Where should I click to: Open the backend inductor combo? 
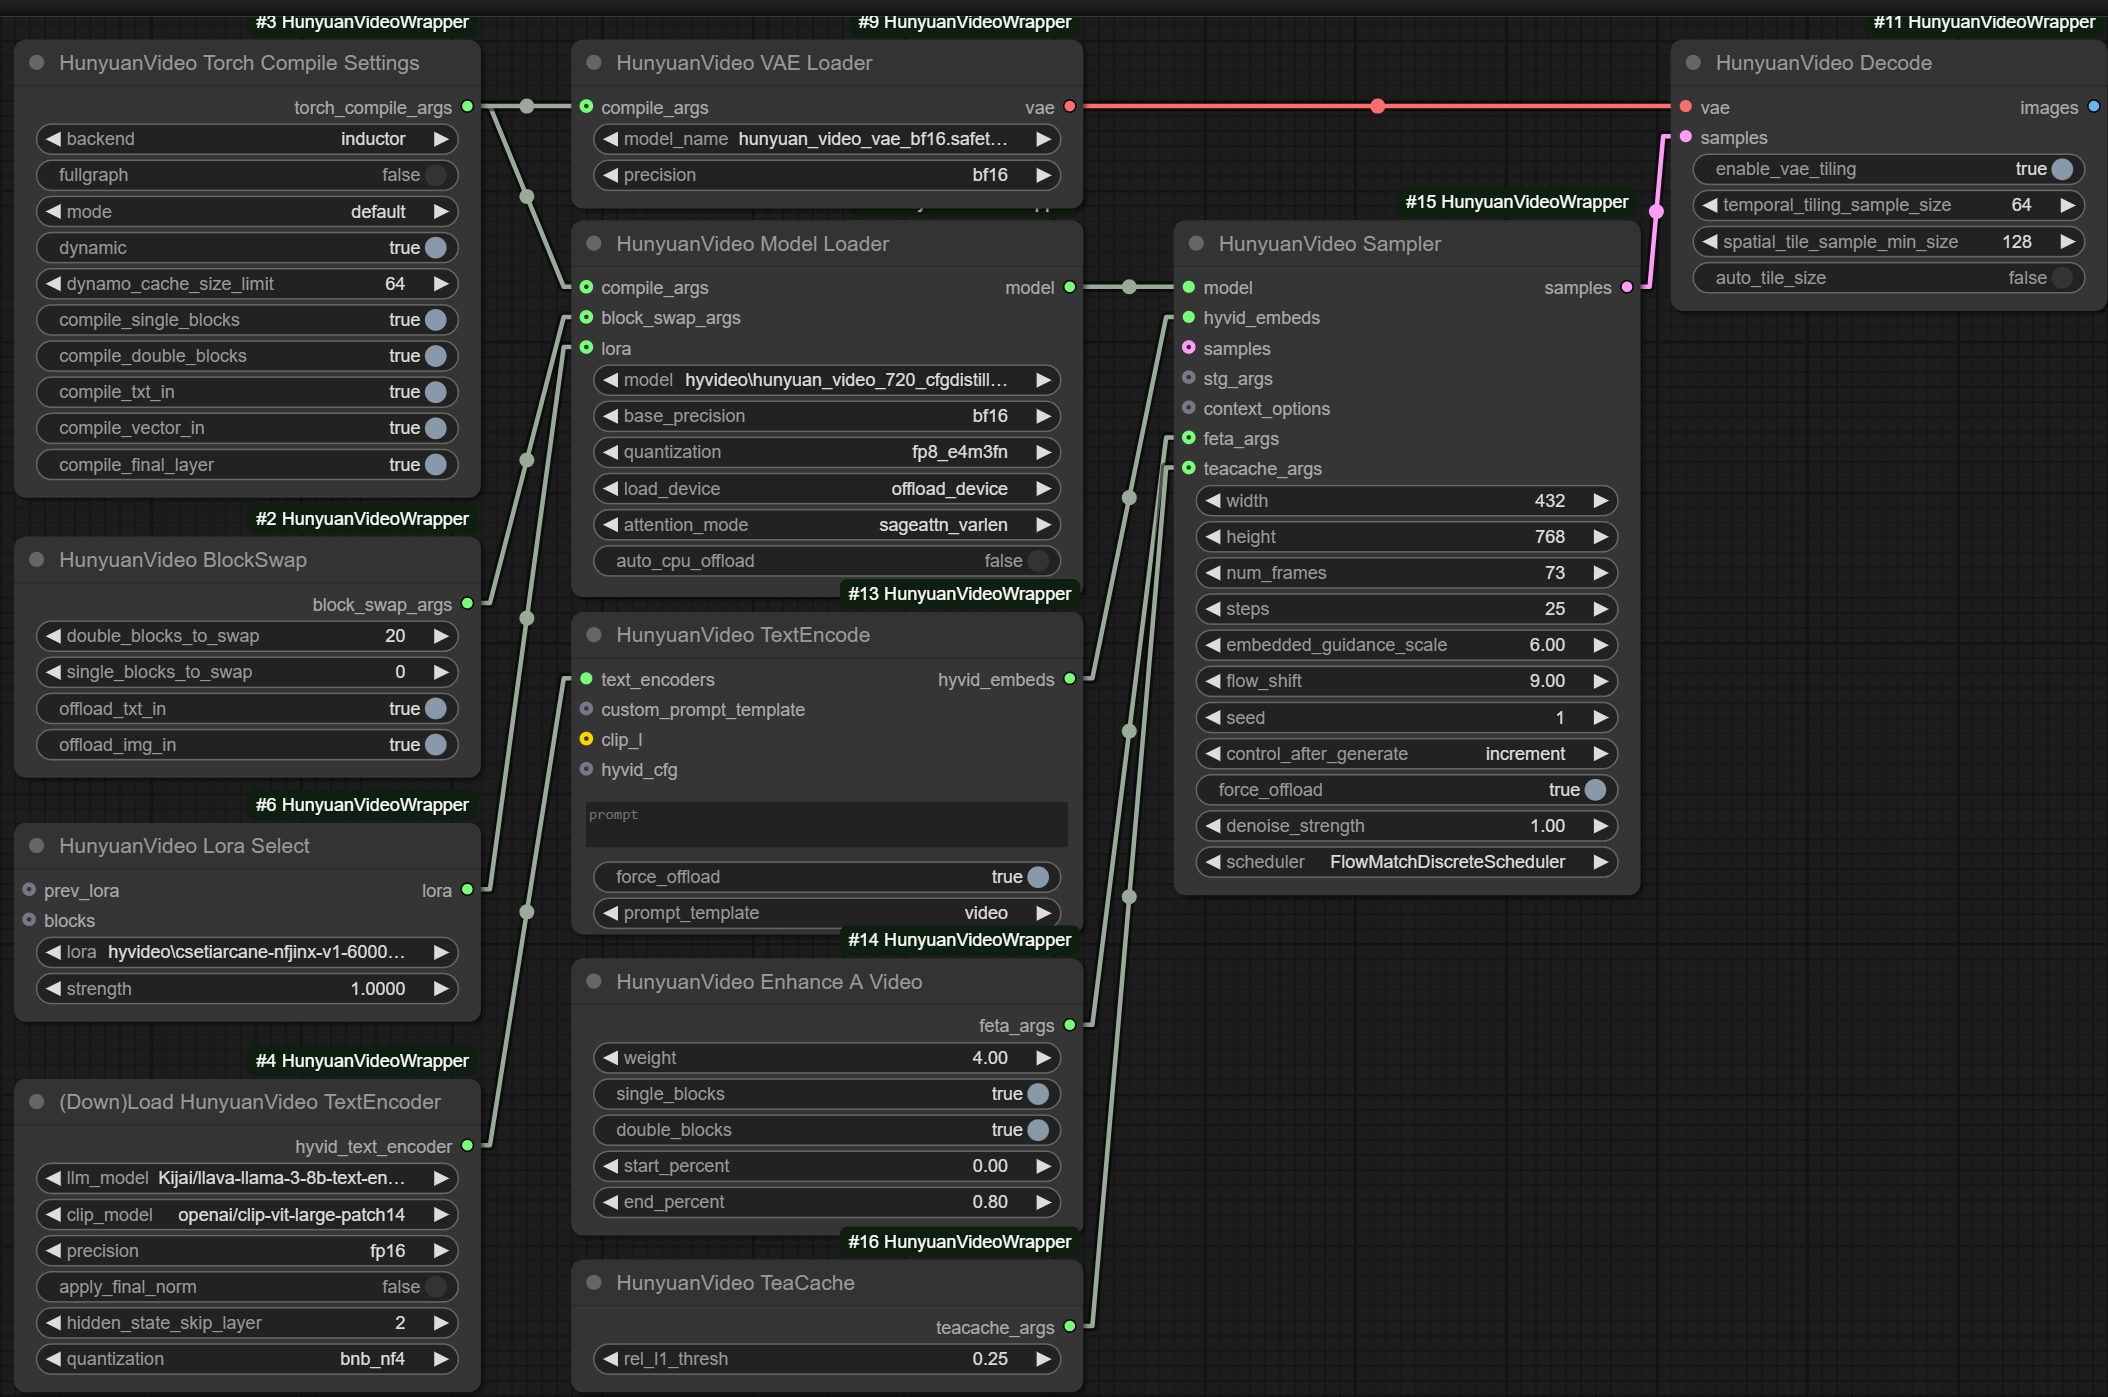point(247,139)
